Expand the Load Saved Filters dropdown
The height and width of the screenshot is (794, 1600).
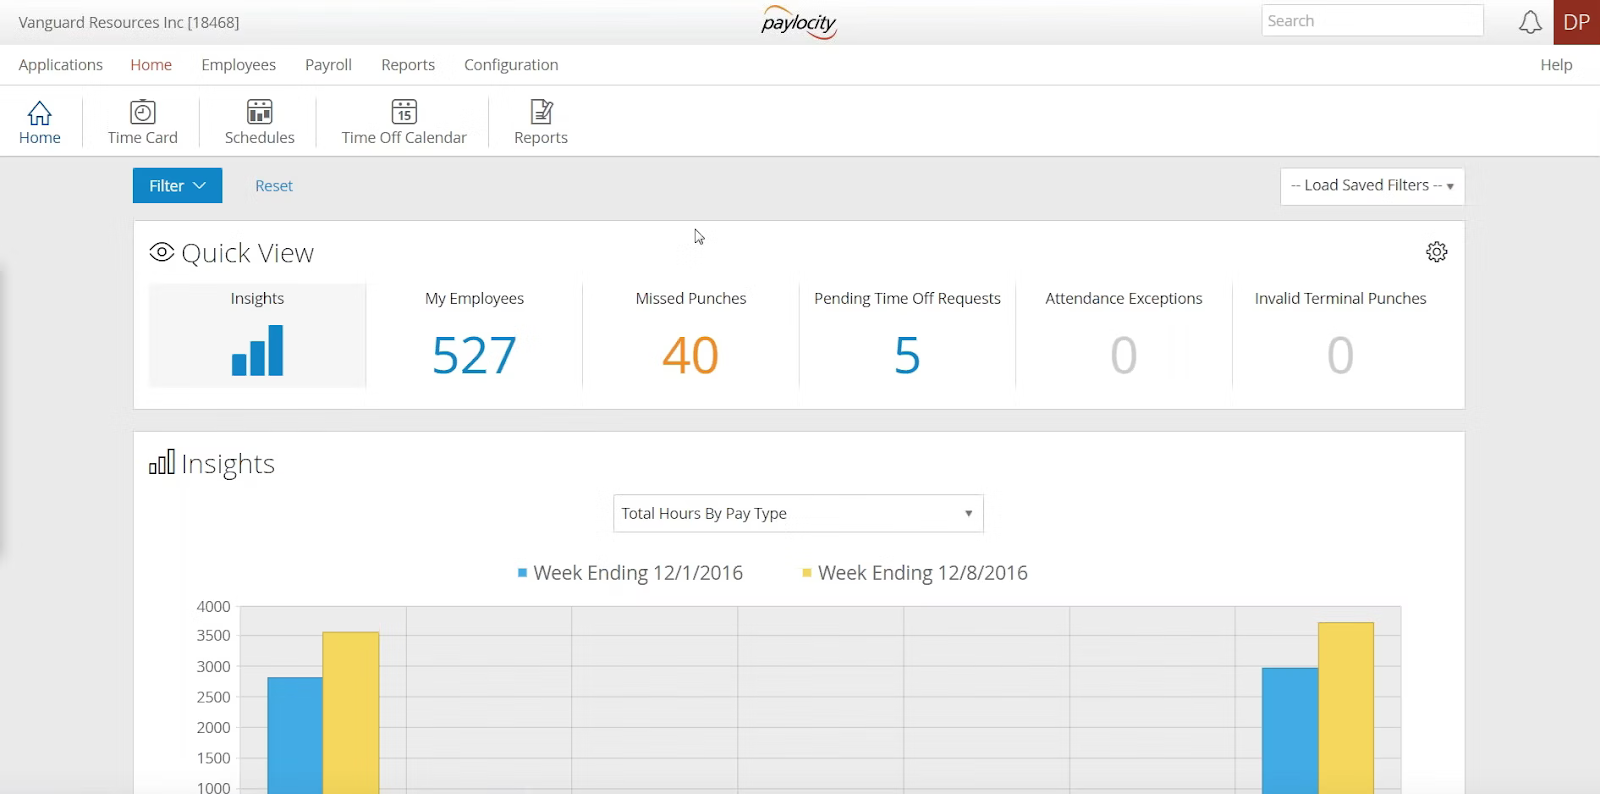coord(1372,186)
